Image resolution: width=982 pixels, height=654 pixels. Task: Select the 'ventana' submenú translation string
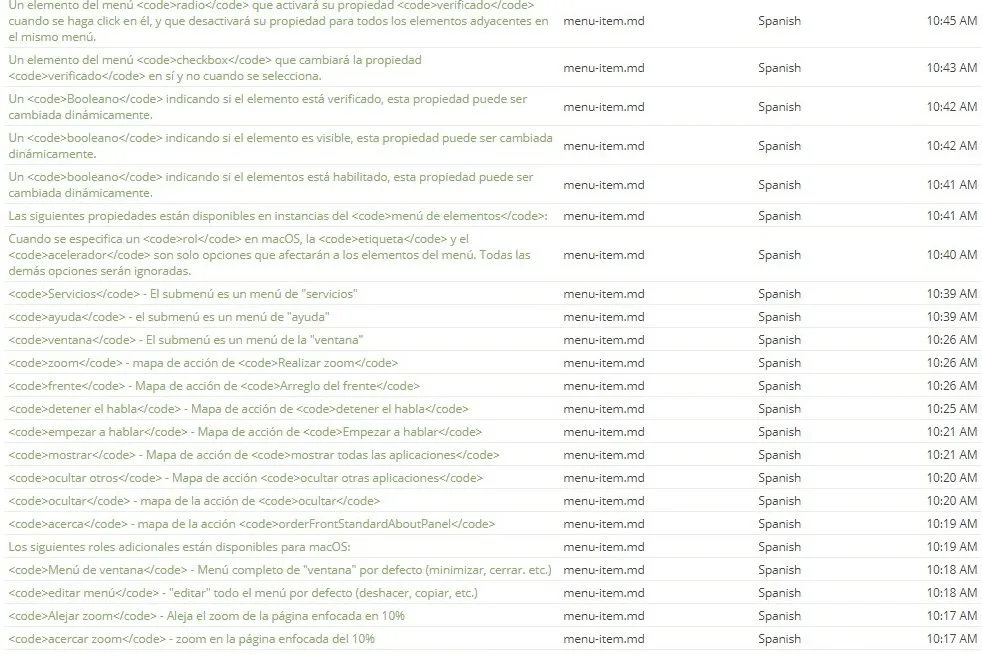point(186,340)
